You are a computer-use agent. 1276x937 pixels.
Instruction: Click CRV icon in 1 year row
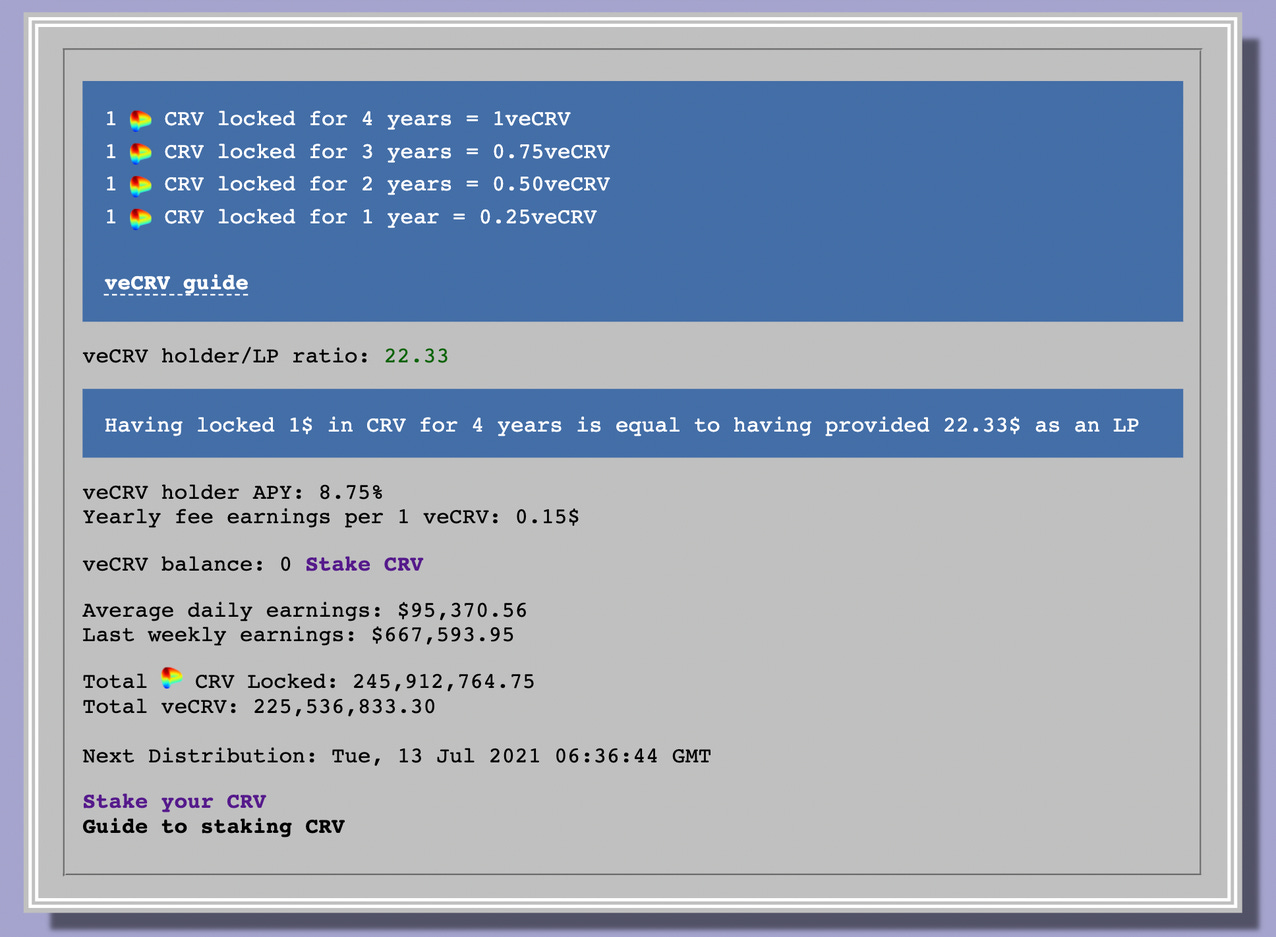pos(141,217)
